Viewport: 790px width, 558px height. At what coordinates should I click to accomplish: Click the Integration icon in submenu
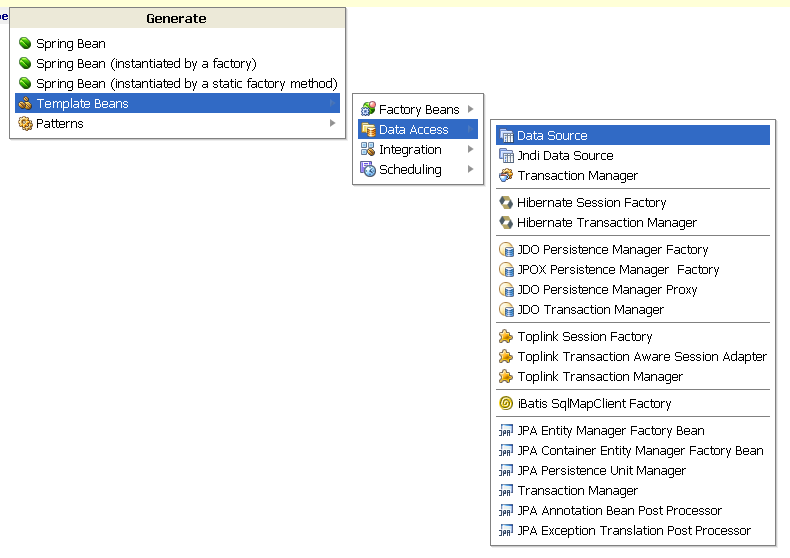click(368, 150)
